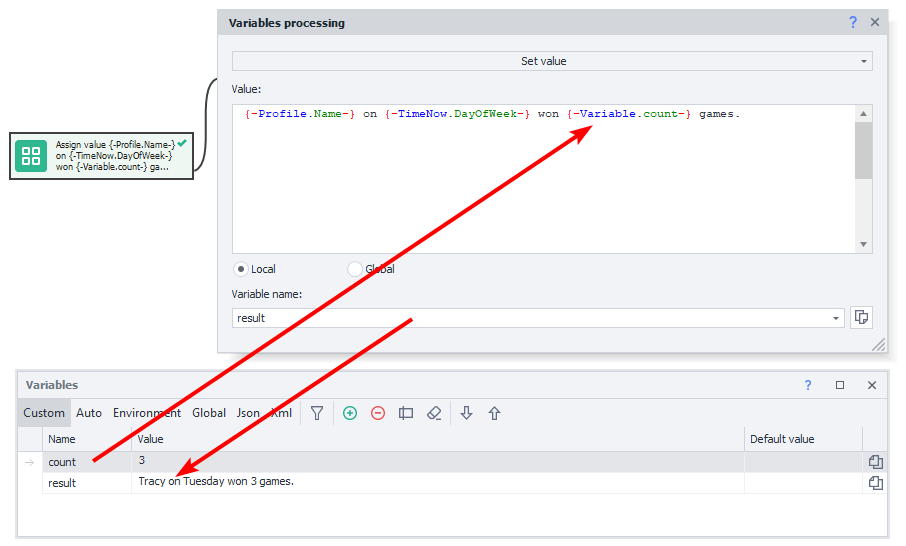
Task: Move variable up with up arrow icon
Action: [494, 413]
